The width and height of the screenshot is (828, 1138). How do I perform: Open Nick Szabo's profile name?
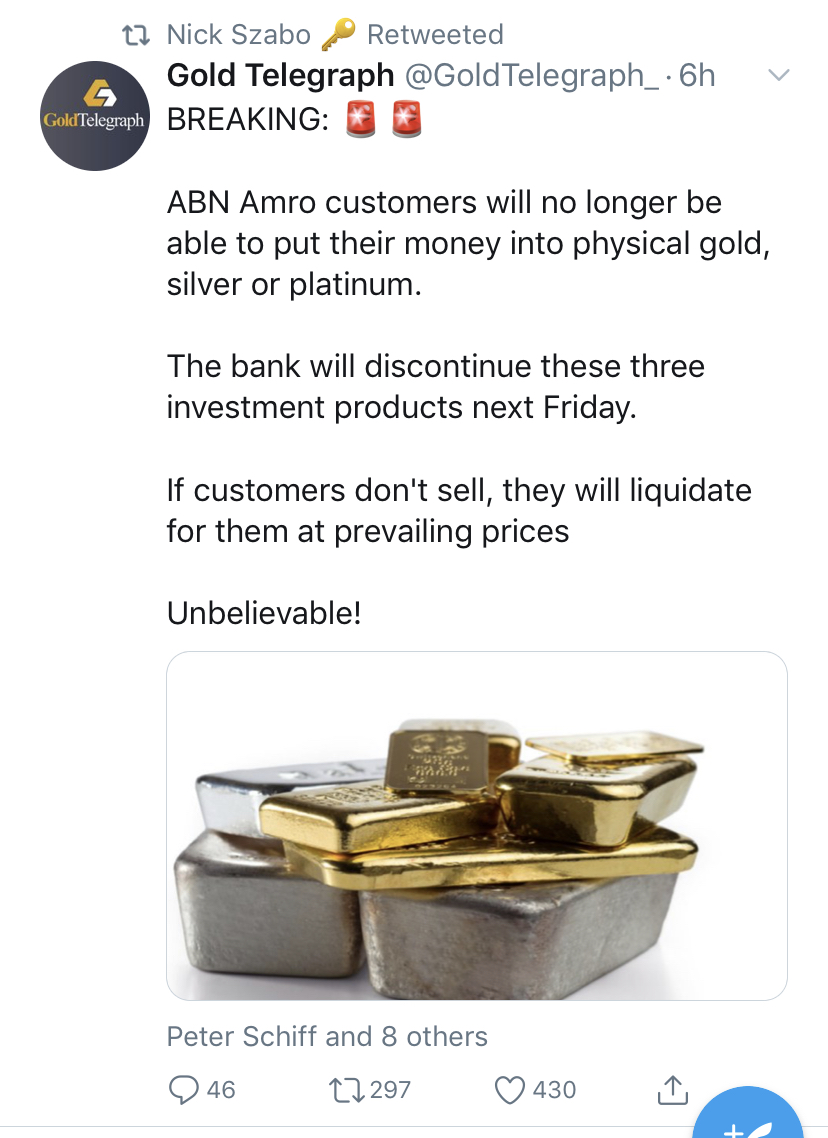(238, 35)
